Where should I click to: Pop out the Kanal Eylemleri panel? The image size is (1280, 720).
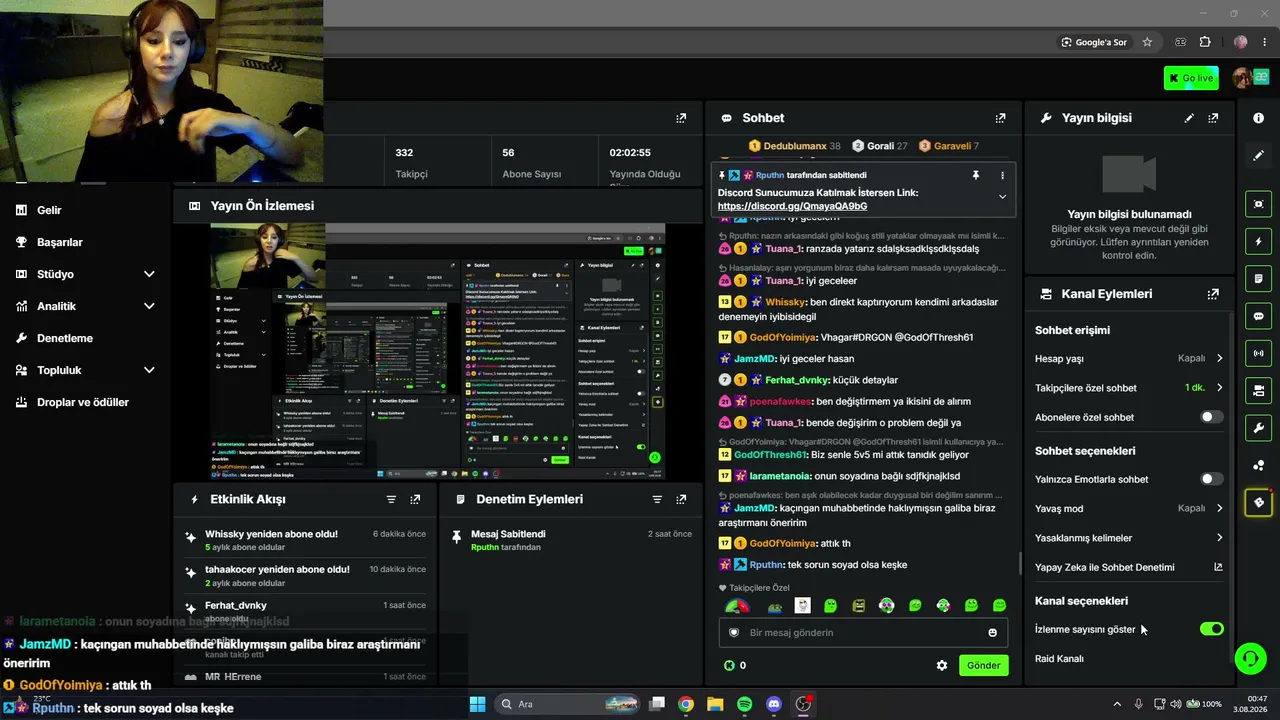pos(1213,294)
